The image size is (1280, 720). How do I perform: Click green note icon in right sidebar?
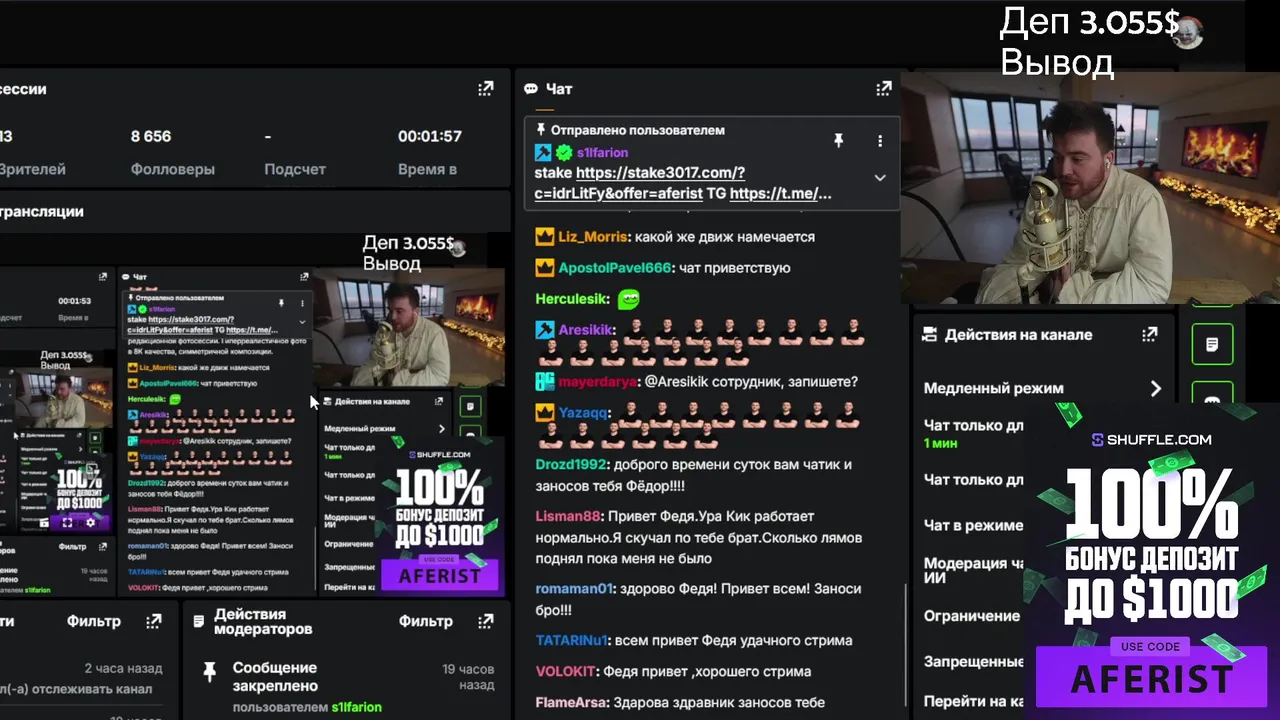point(1212,345)
